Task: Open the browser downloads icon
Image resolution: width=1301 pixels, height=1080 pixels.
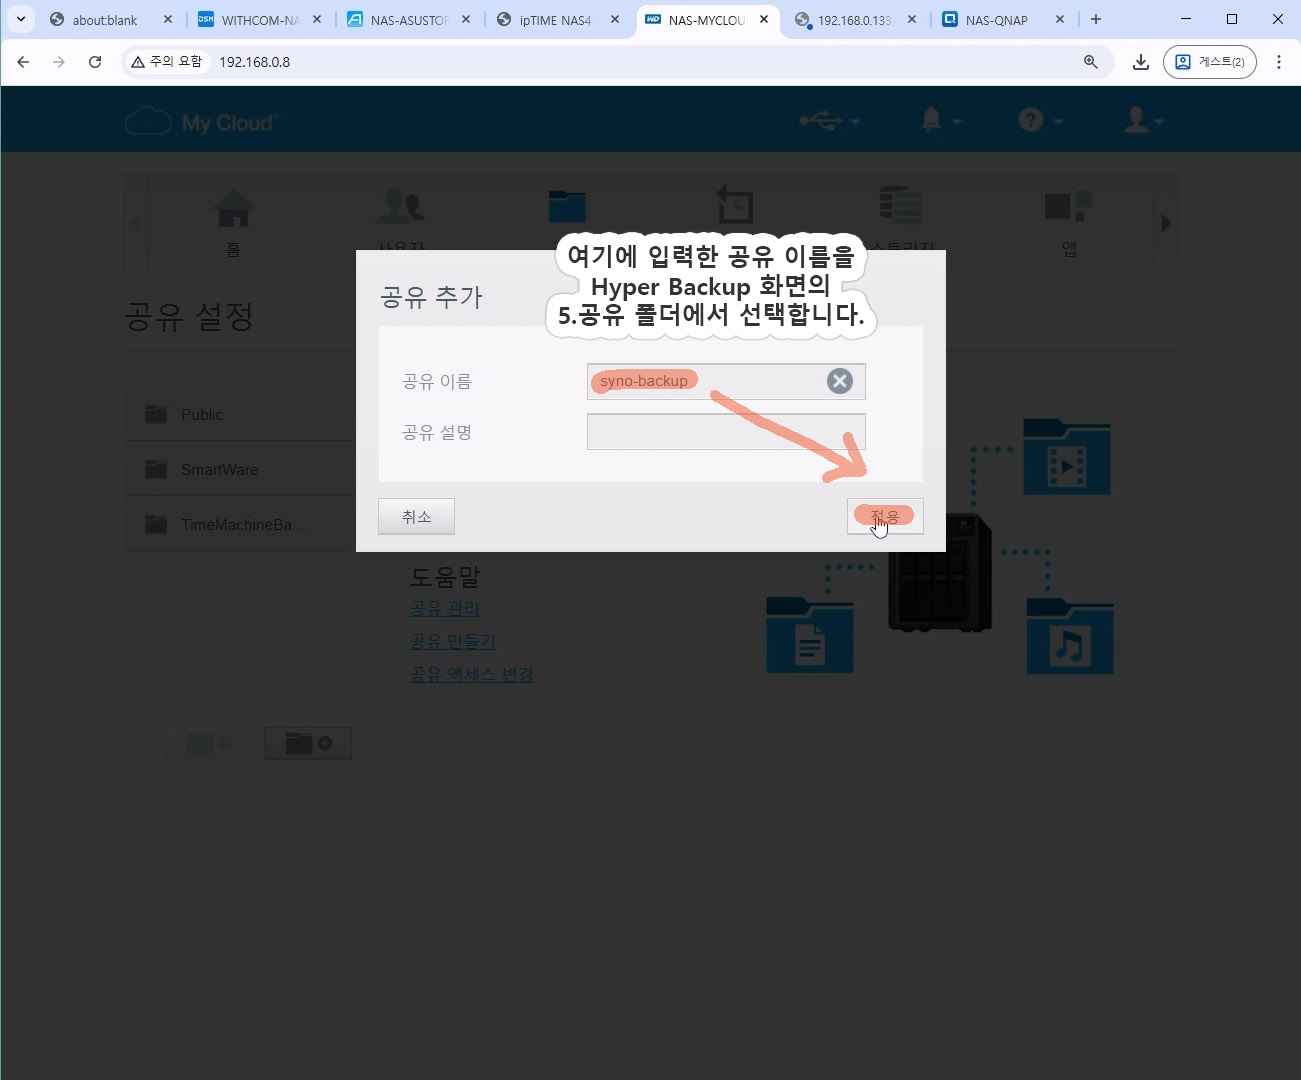Action: pyautogui.click(x=1140, y=62)
